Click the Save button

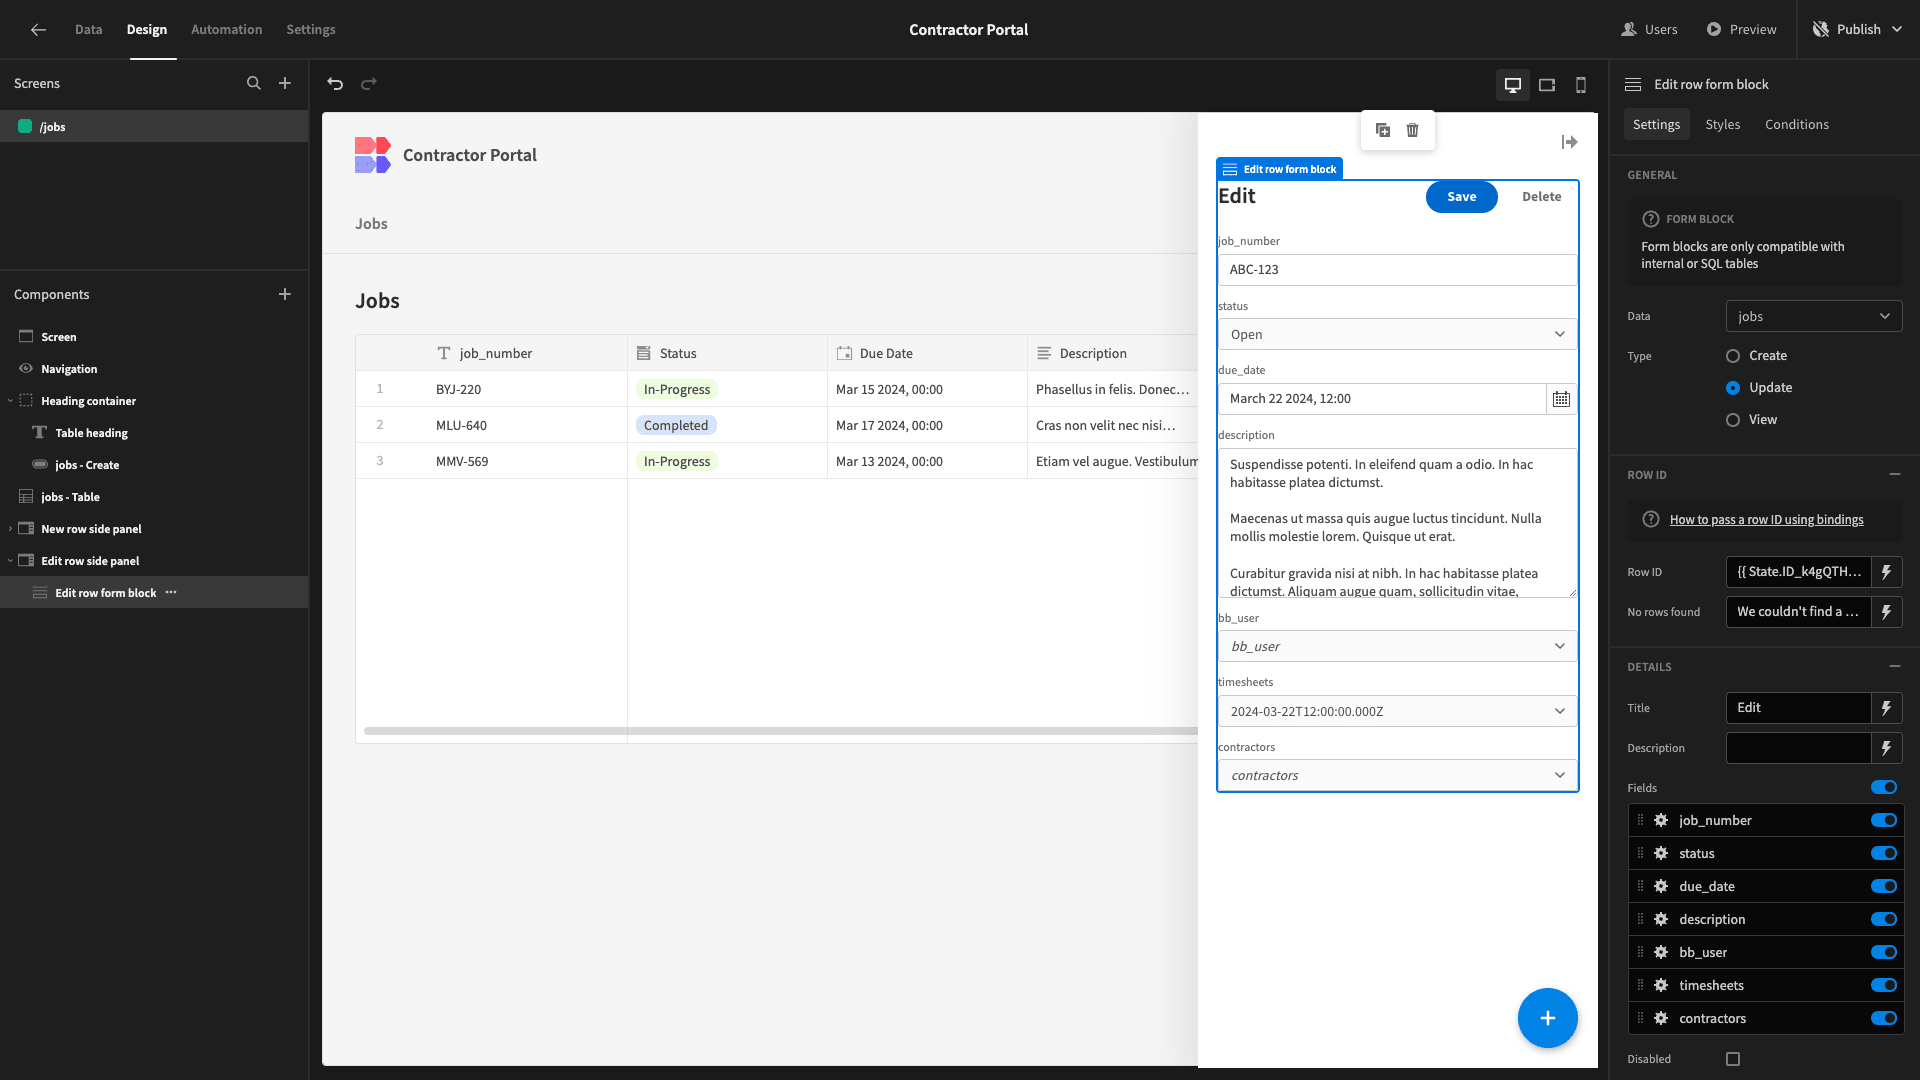[1461, 197]
